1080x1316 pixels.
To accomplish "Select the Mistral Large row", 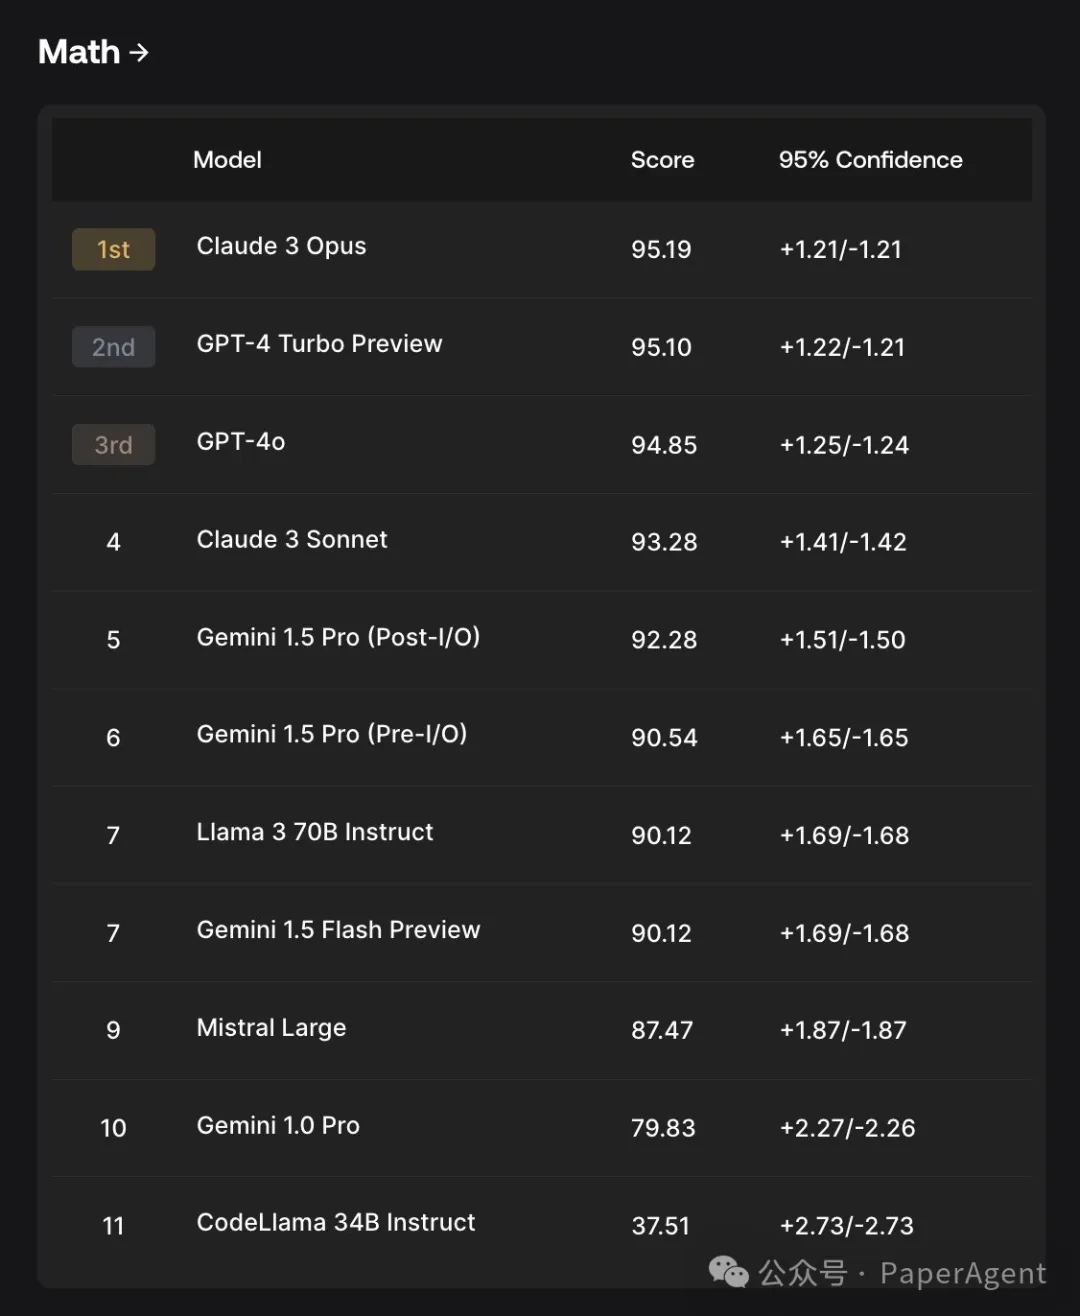I will tap(542, 1030).
